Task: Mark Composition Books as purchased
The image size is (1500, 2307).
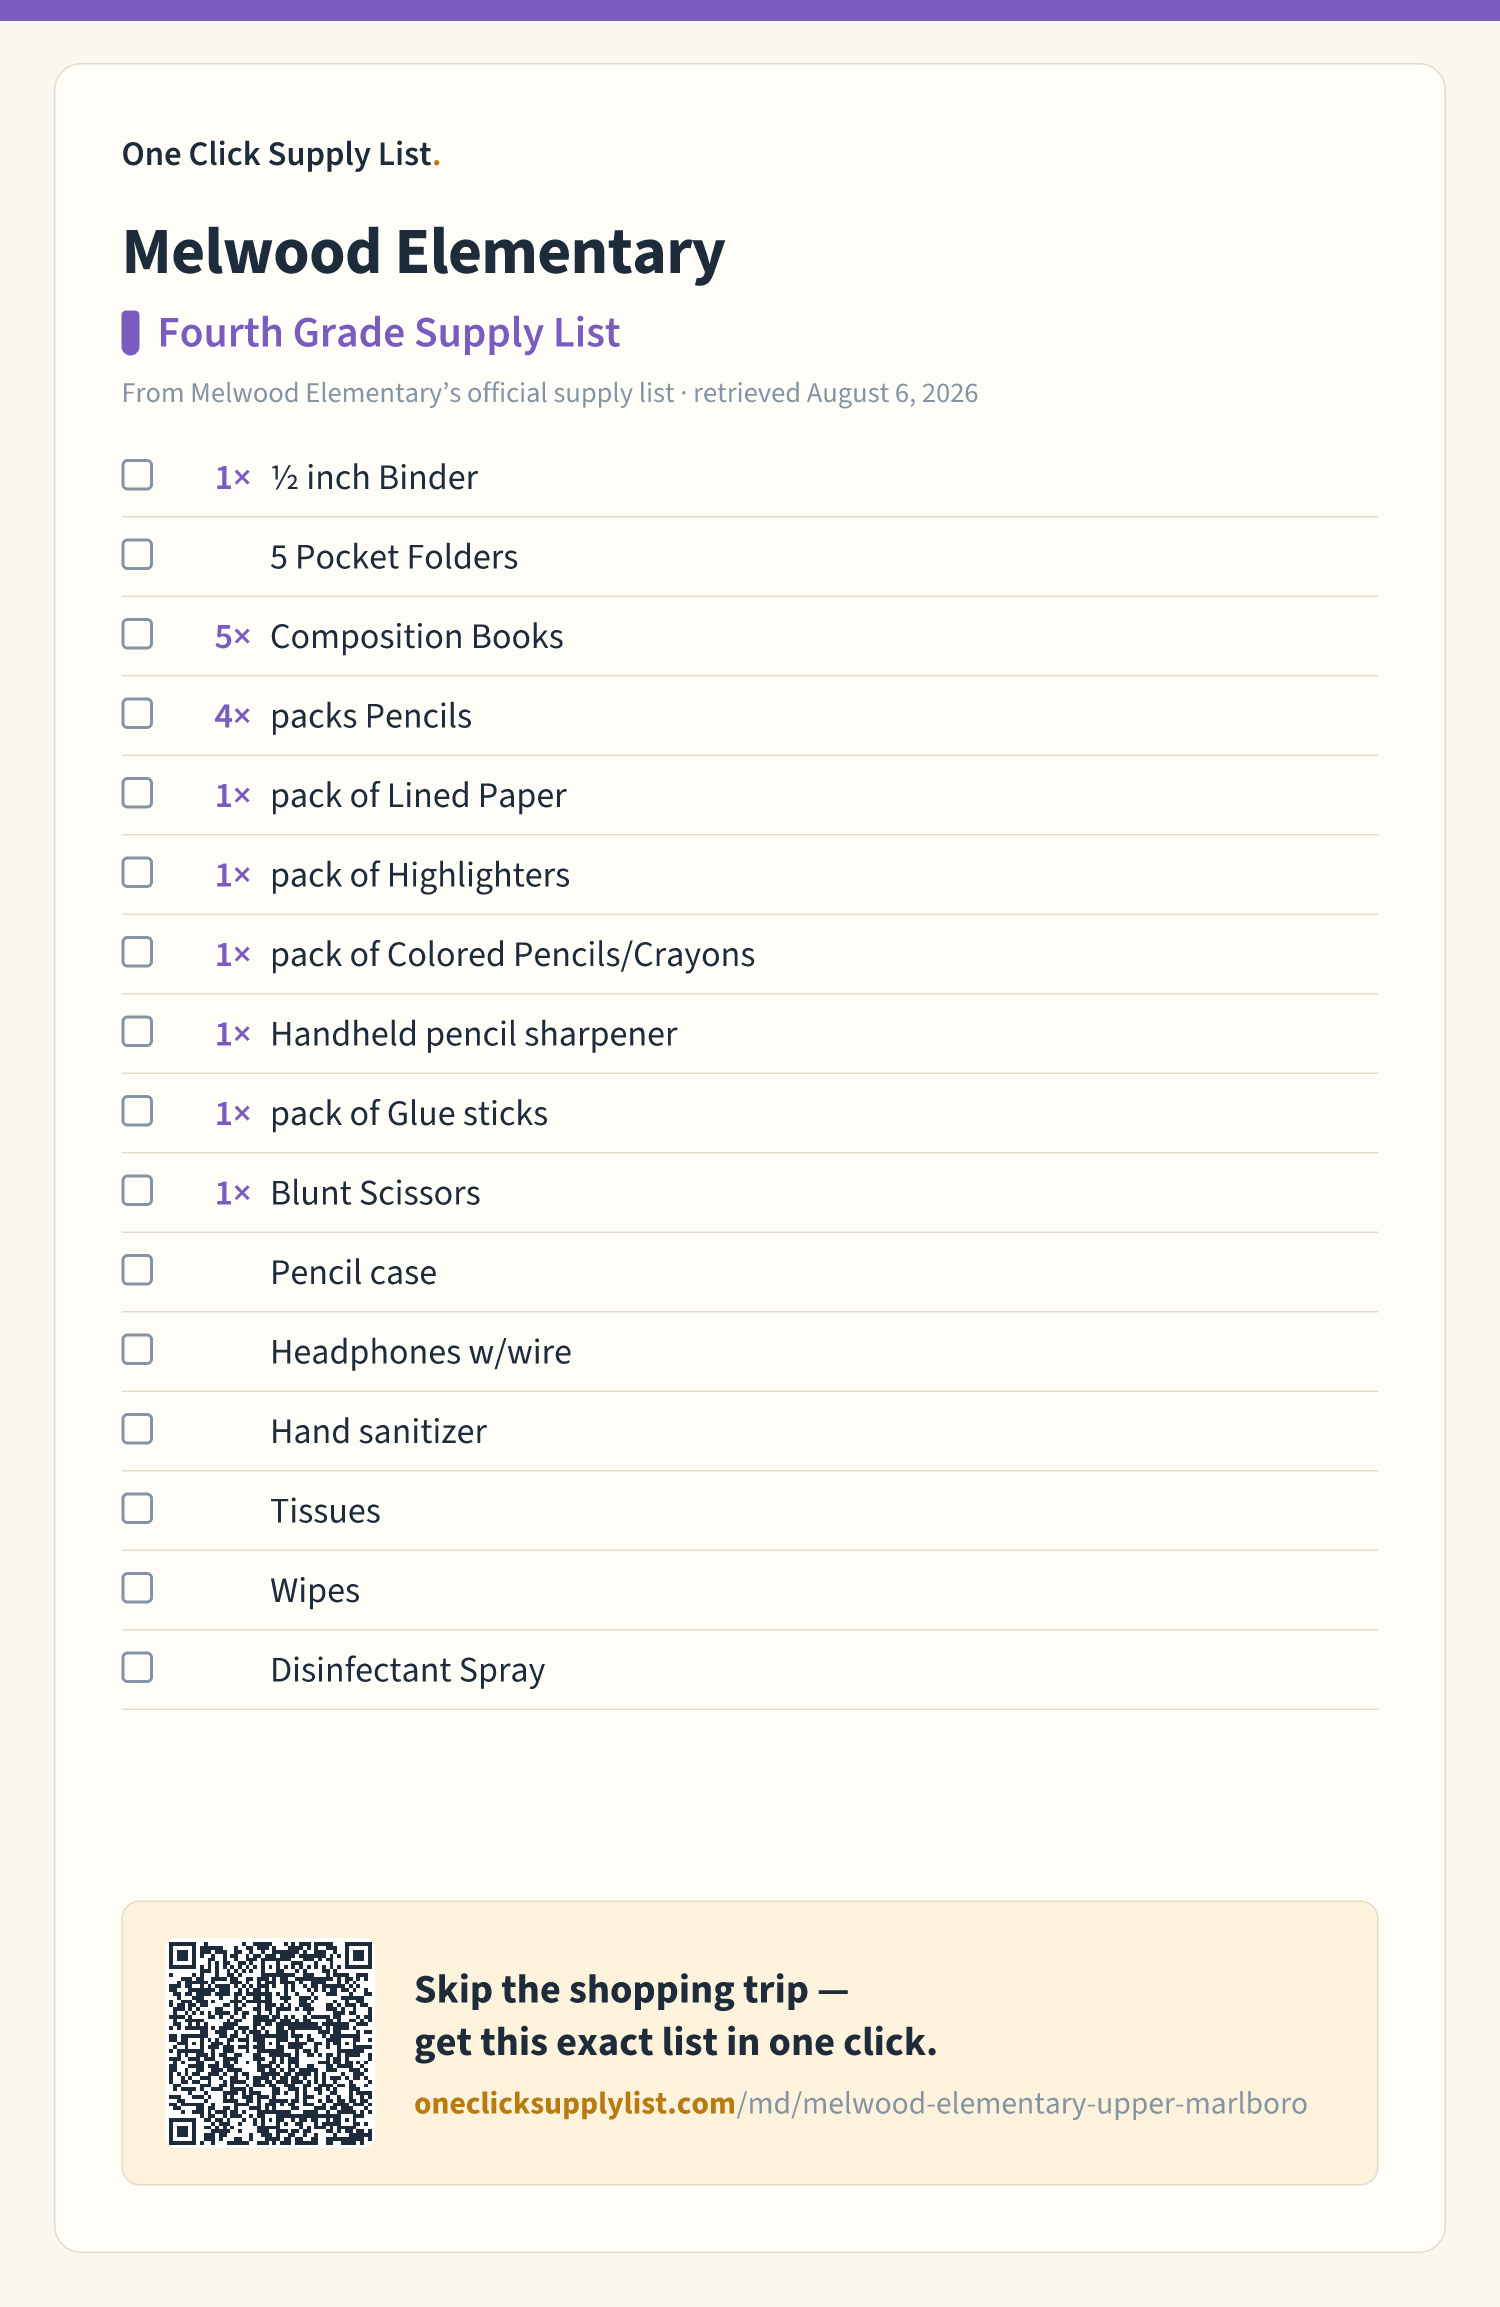Action: (x=137, y=634)
